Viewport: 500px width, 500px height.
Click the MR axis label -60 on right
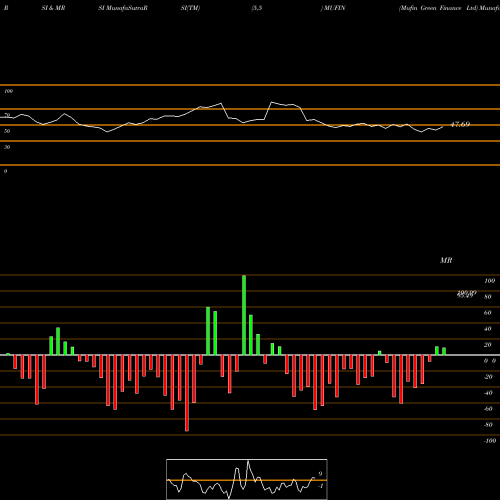488,409
